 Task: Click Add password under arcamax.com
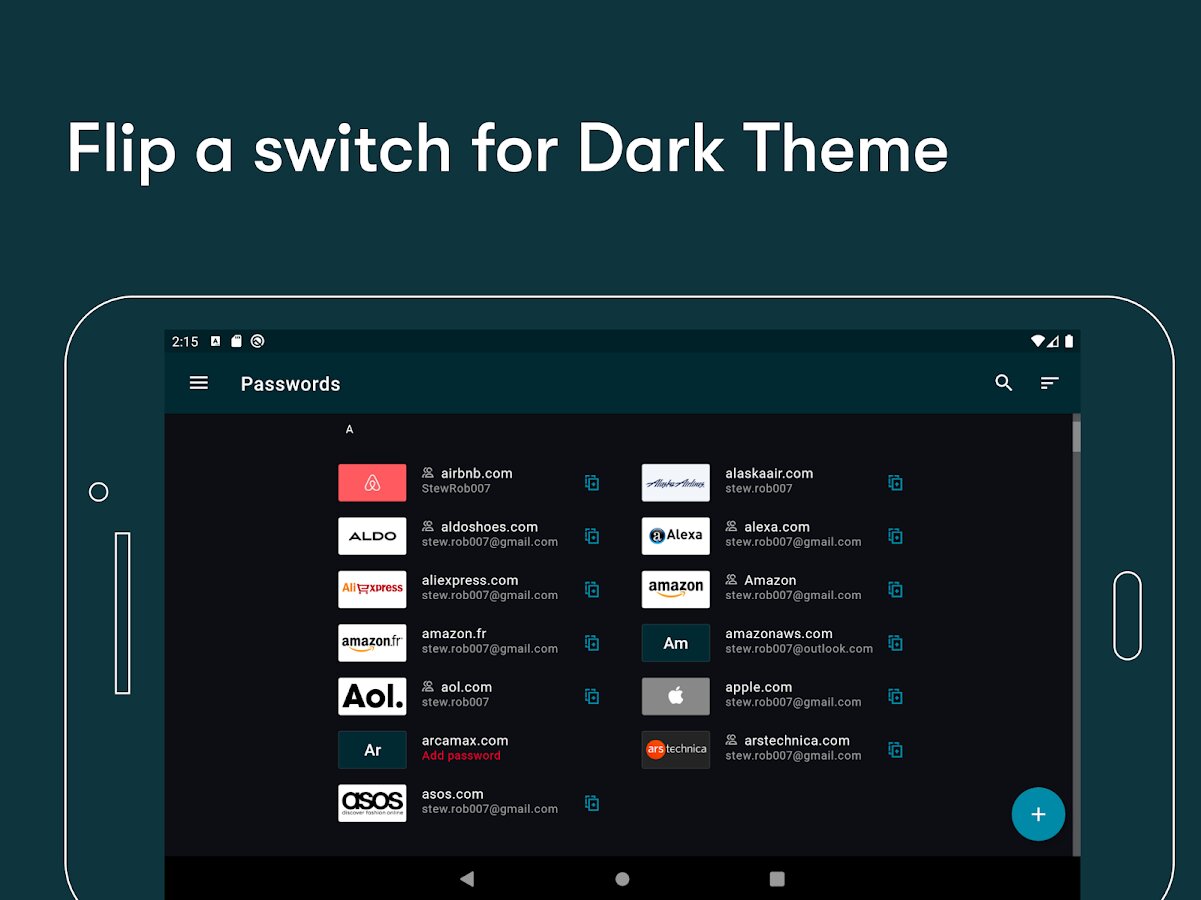point(461,756)
